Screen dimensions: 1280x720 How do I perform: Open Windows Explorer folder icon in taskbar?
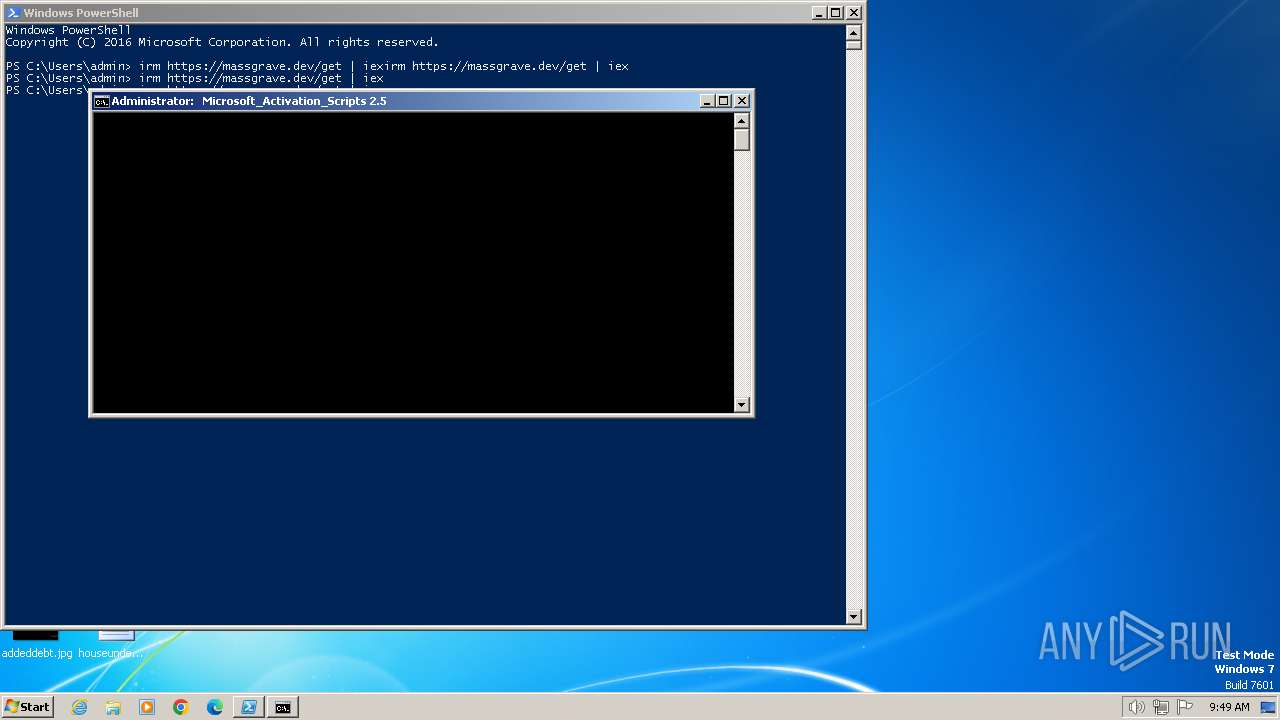tap(113, 707)
